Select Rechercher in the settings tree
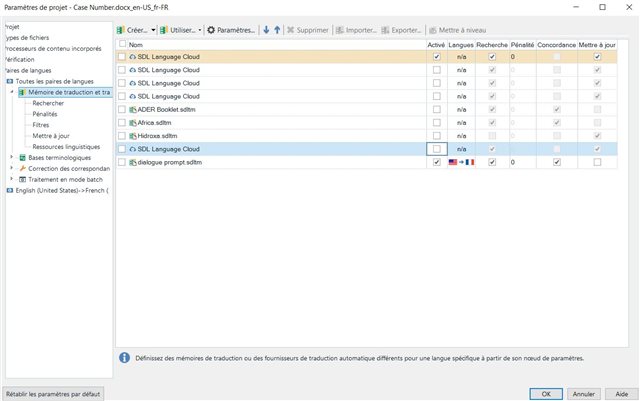This screenshot has height=401, width=640. tap(48, 103)
